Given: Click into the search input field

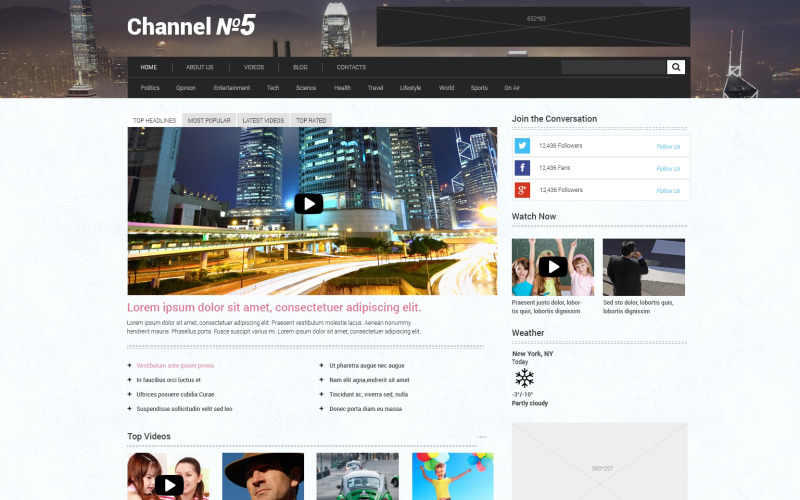Looking at the screenshot, I should click(613, 67).
